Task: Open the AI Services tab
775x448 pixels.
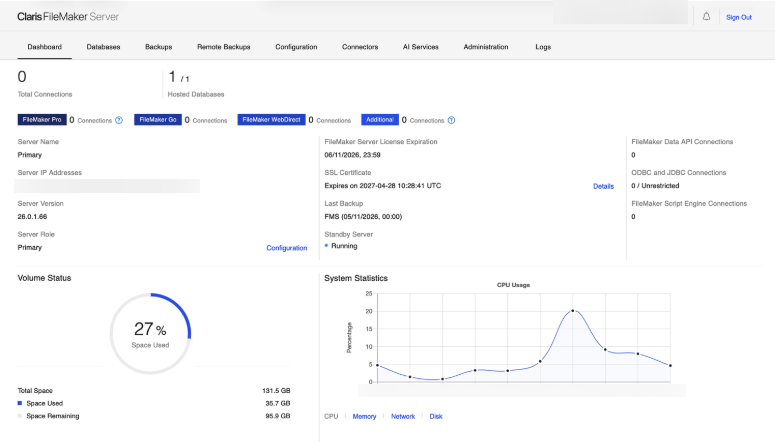Action: point(421,47)
